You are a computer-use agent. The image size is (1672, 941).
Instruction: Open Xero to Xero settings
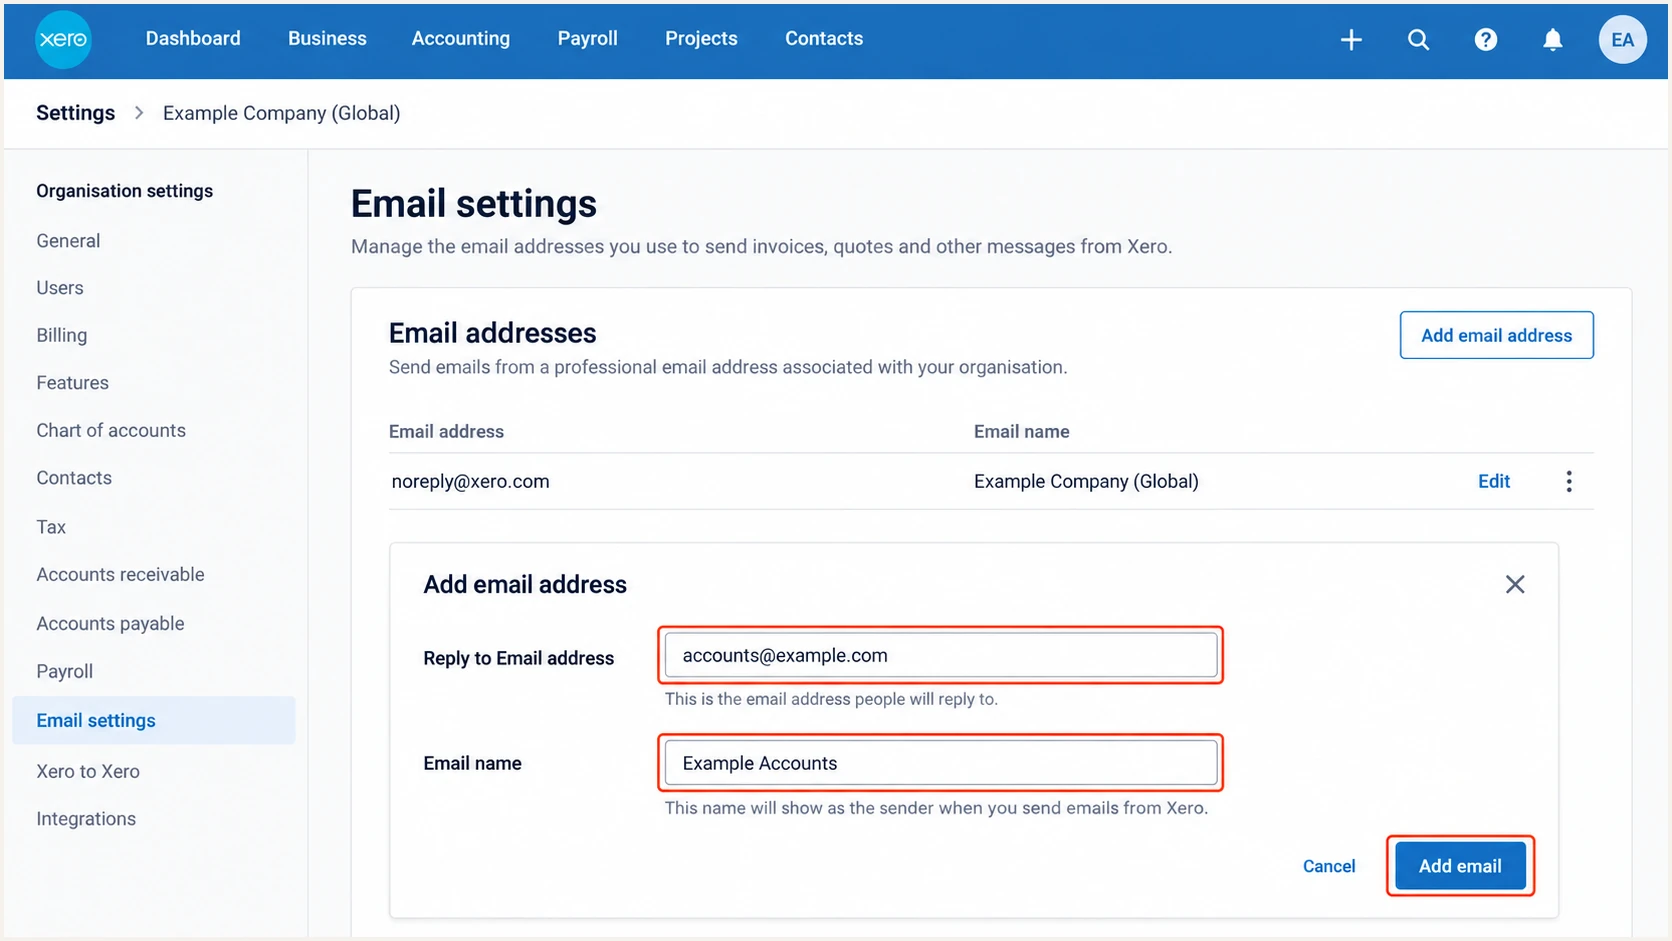pyautogui.click(x=88, y=772)
